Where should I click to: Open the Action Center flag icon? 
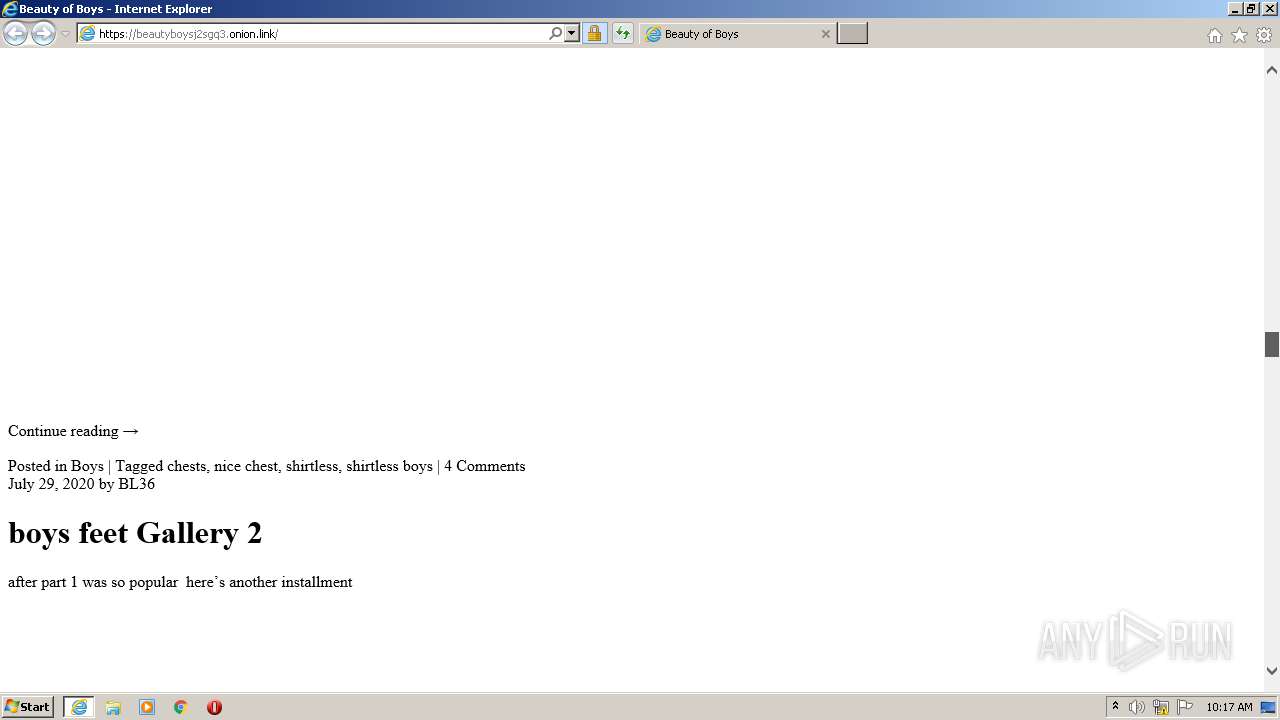1185,707
